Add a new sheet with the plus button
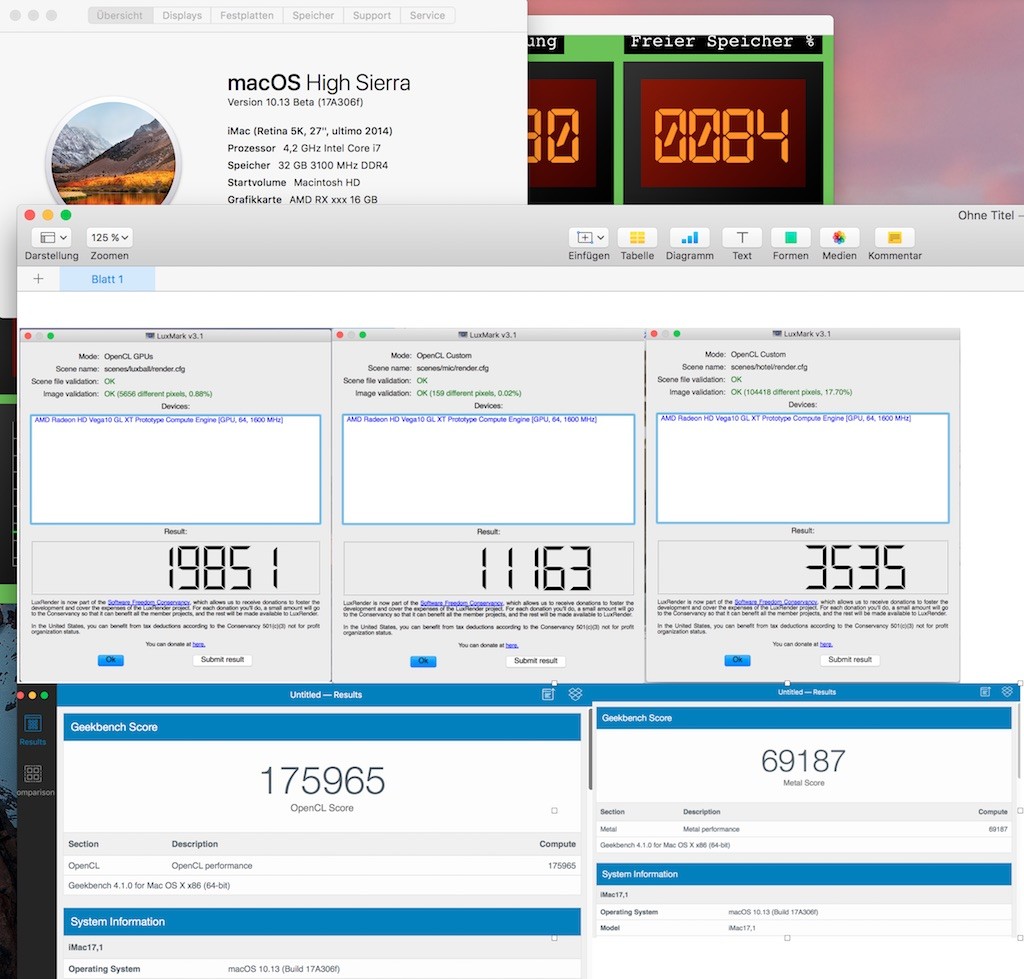1024x979 pixels. tap(38, 279)
